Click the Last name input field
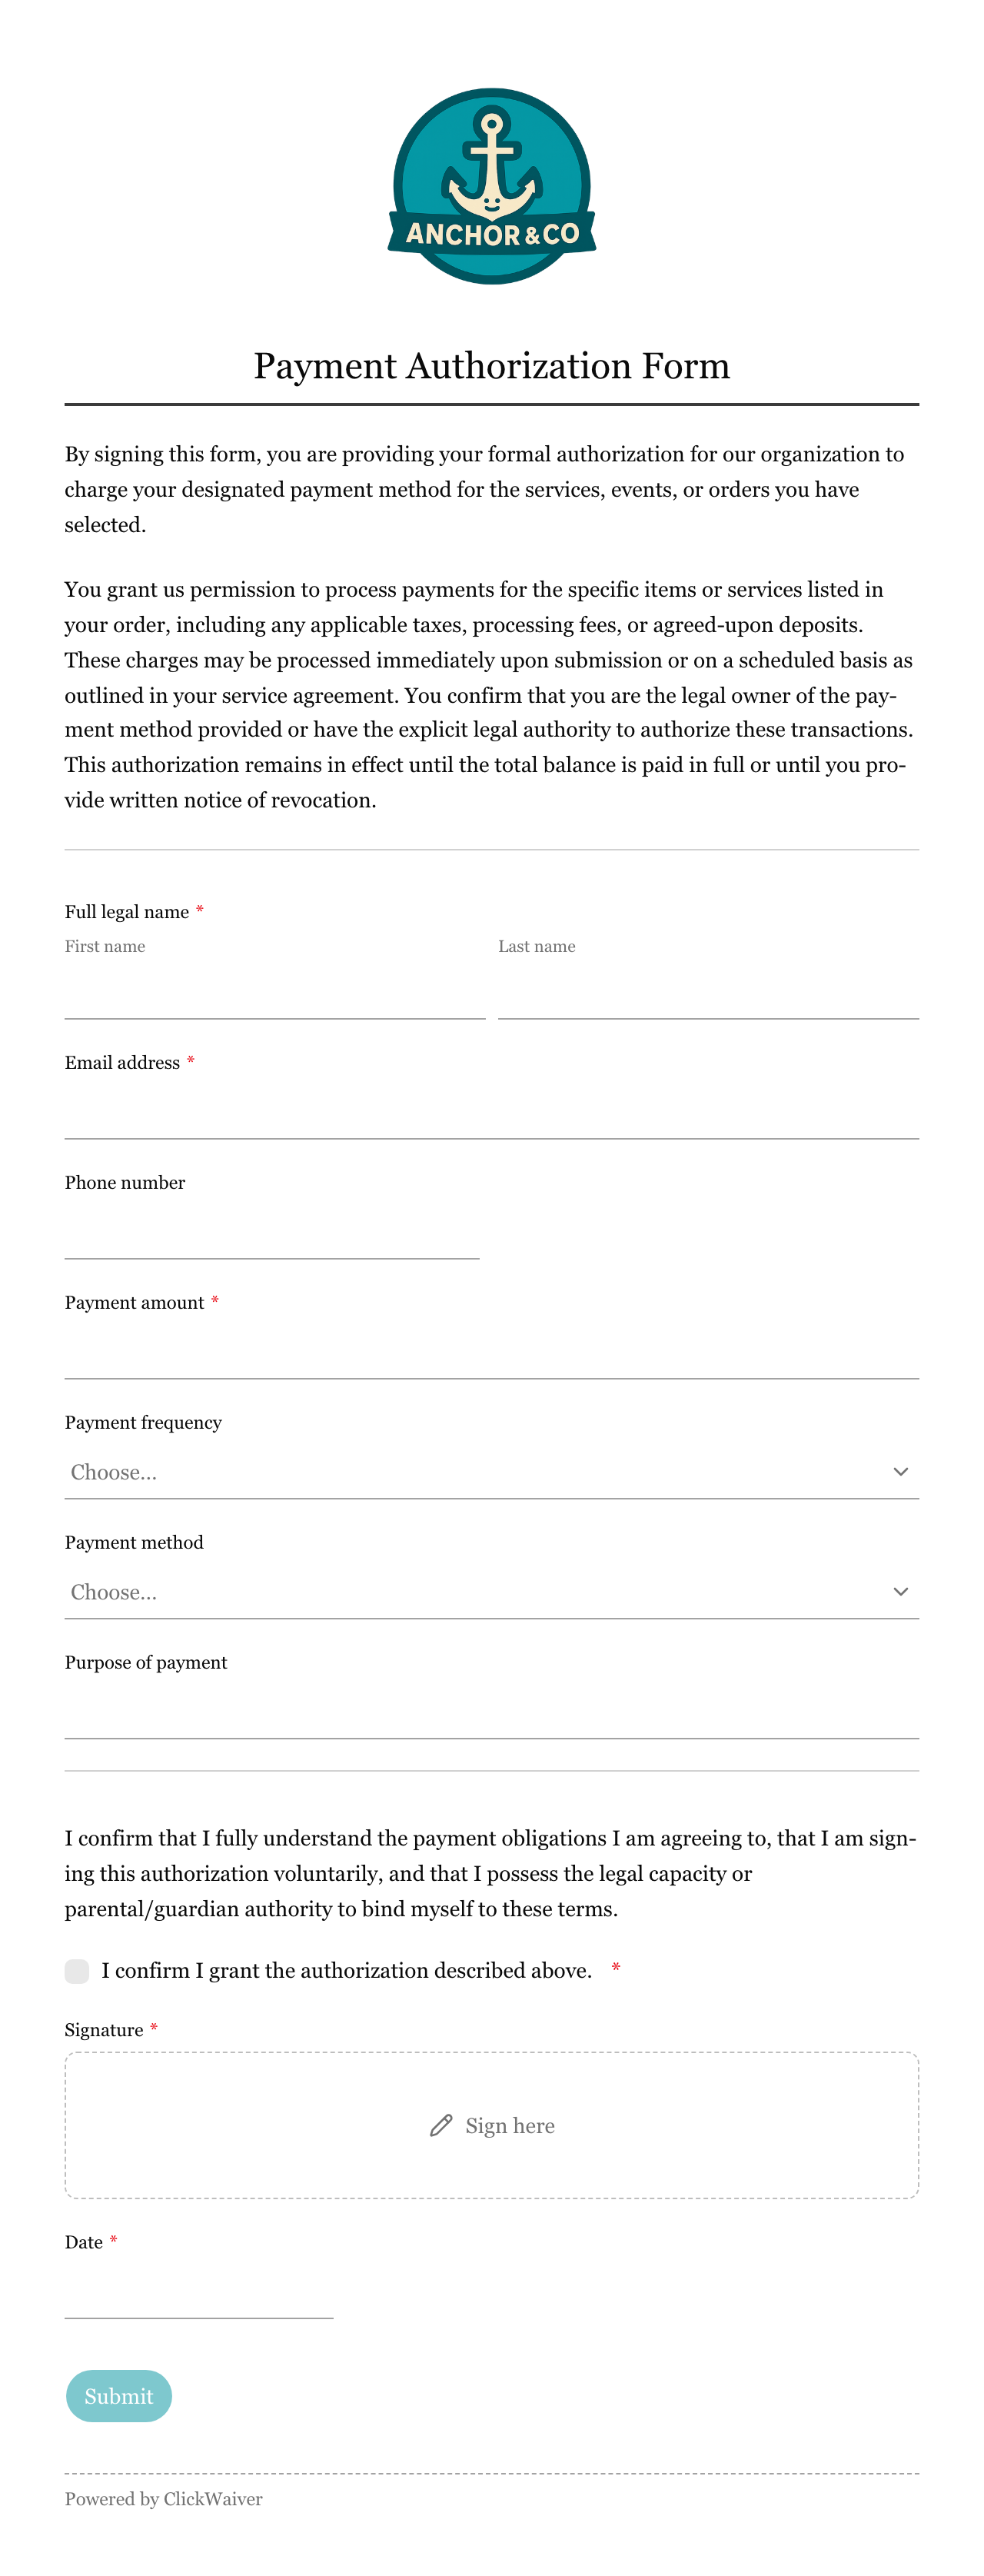Screen dimensions: 984x2576 (708, 993)
